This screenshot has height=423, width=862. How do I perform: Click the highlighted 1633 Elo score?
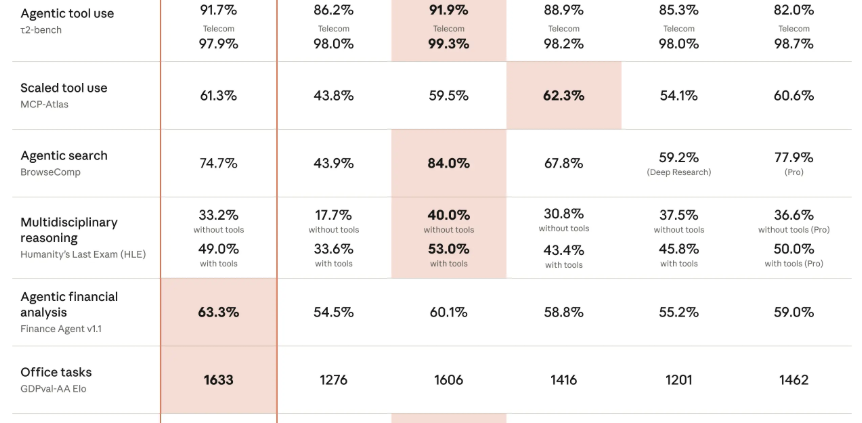tap(218, 380)
